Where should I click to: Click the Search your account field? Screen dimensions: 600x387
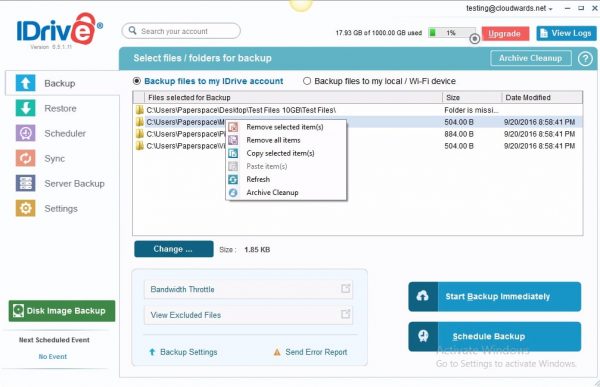tap(181, 31)
